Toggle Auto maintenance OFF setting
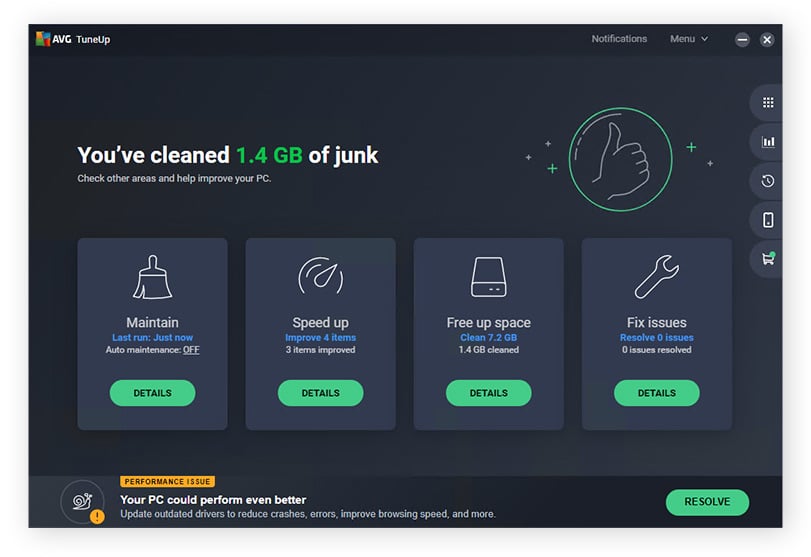Viewport: 811px width, 557px height. tap(190, 350)
